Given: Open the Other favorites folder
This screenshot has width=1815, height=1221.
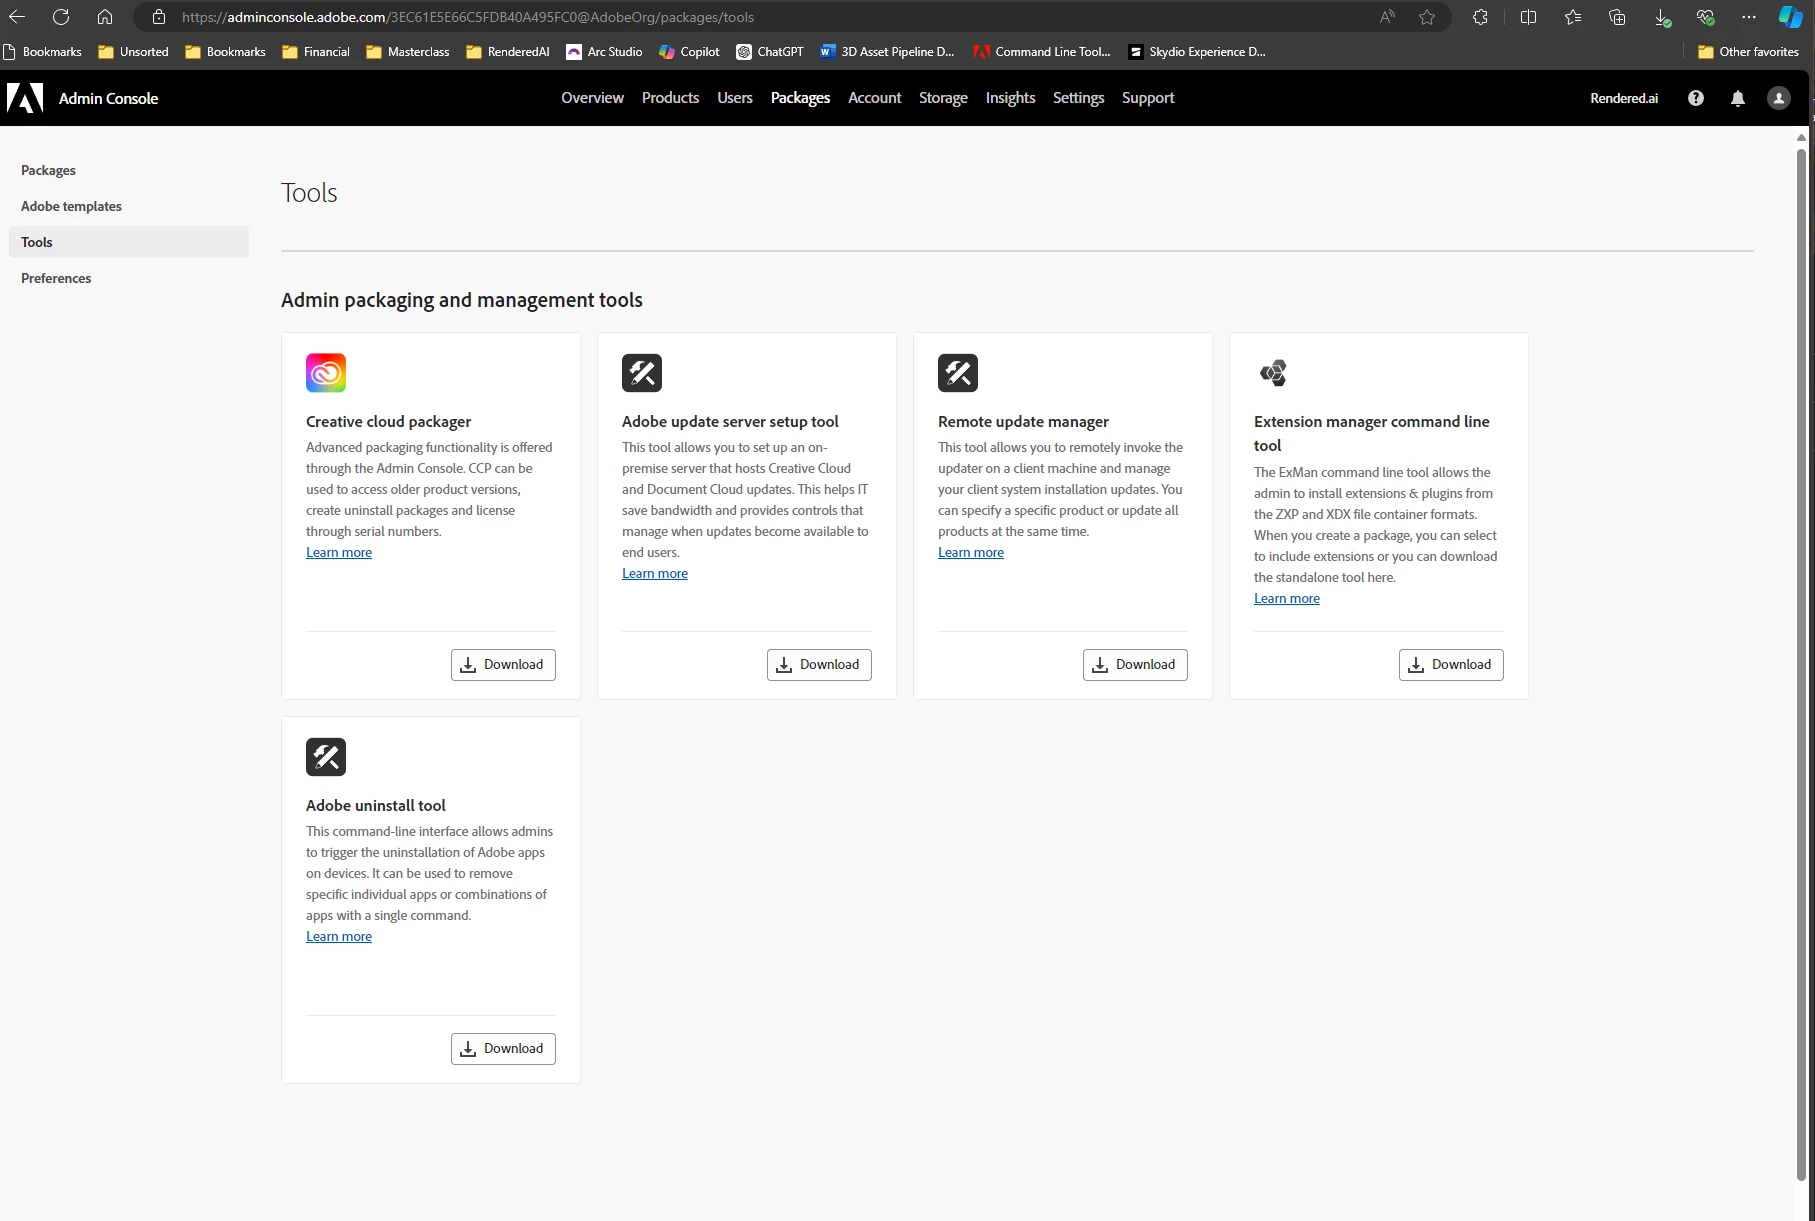Looking at the screenshot, I should 1748,52.
